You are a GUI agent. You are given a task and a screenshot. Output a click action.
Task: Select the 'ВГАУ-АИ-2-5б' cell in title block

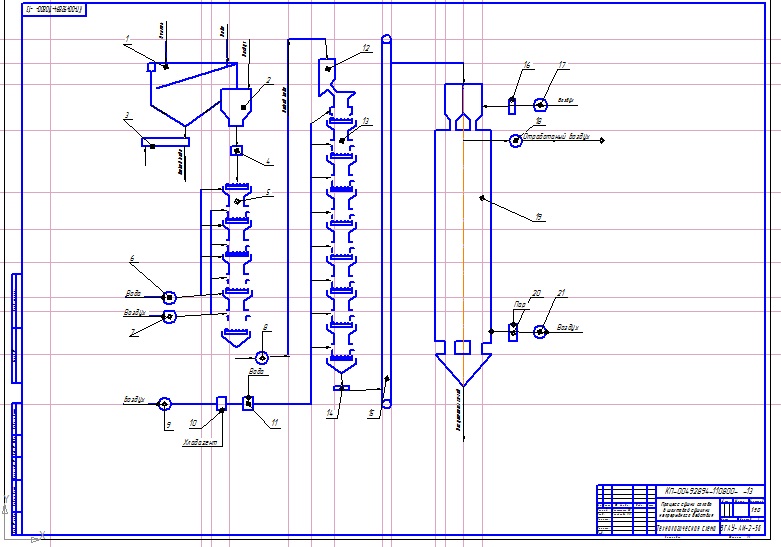coord(741,528)
